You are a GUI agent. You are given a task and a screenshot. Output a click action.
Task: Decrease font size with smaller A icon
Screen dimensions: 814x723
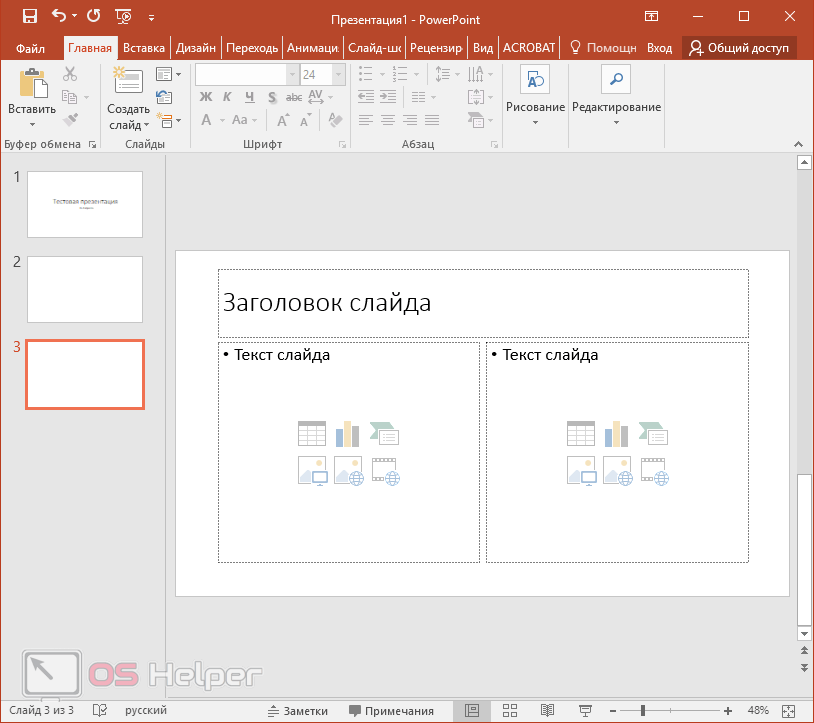coord(305,120)
